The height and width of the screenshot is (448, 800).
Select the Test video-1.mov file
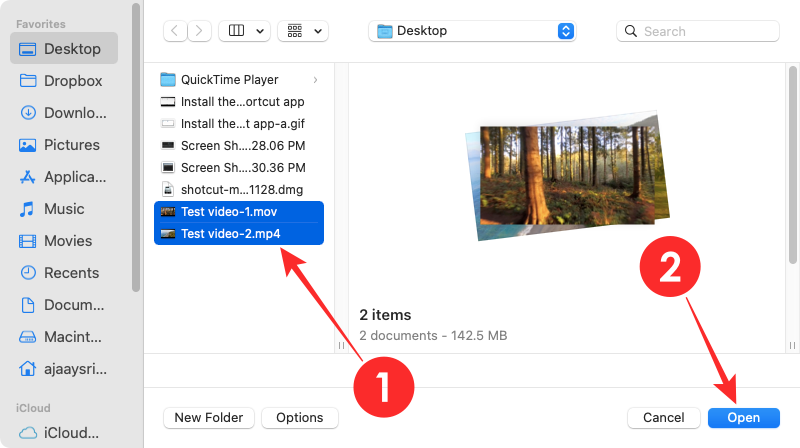coord(230,212)
